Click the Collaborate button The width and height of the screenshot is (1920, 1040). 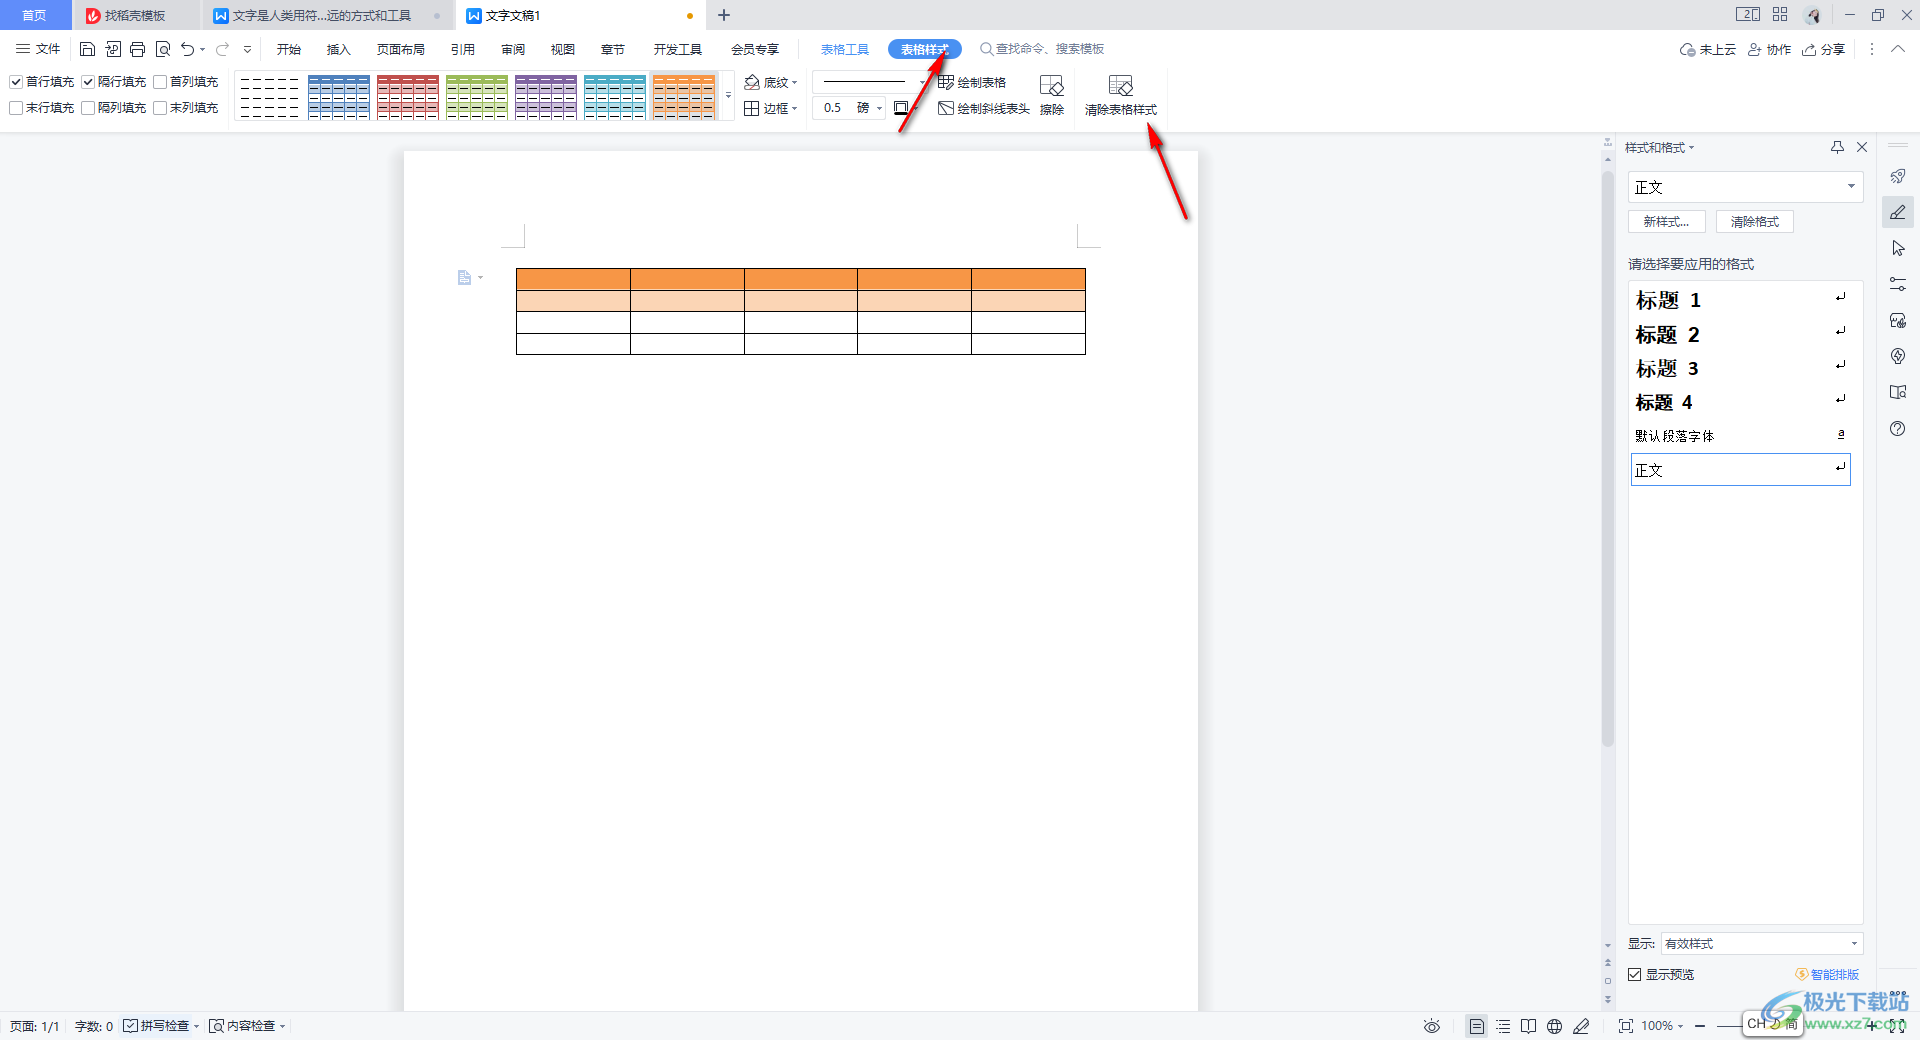pos(1769,49)
